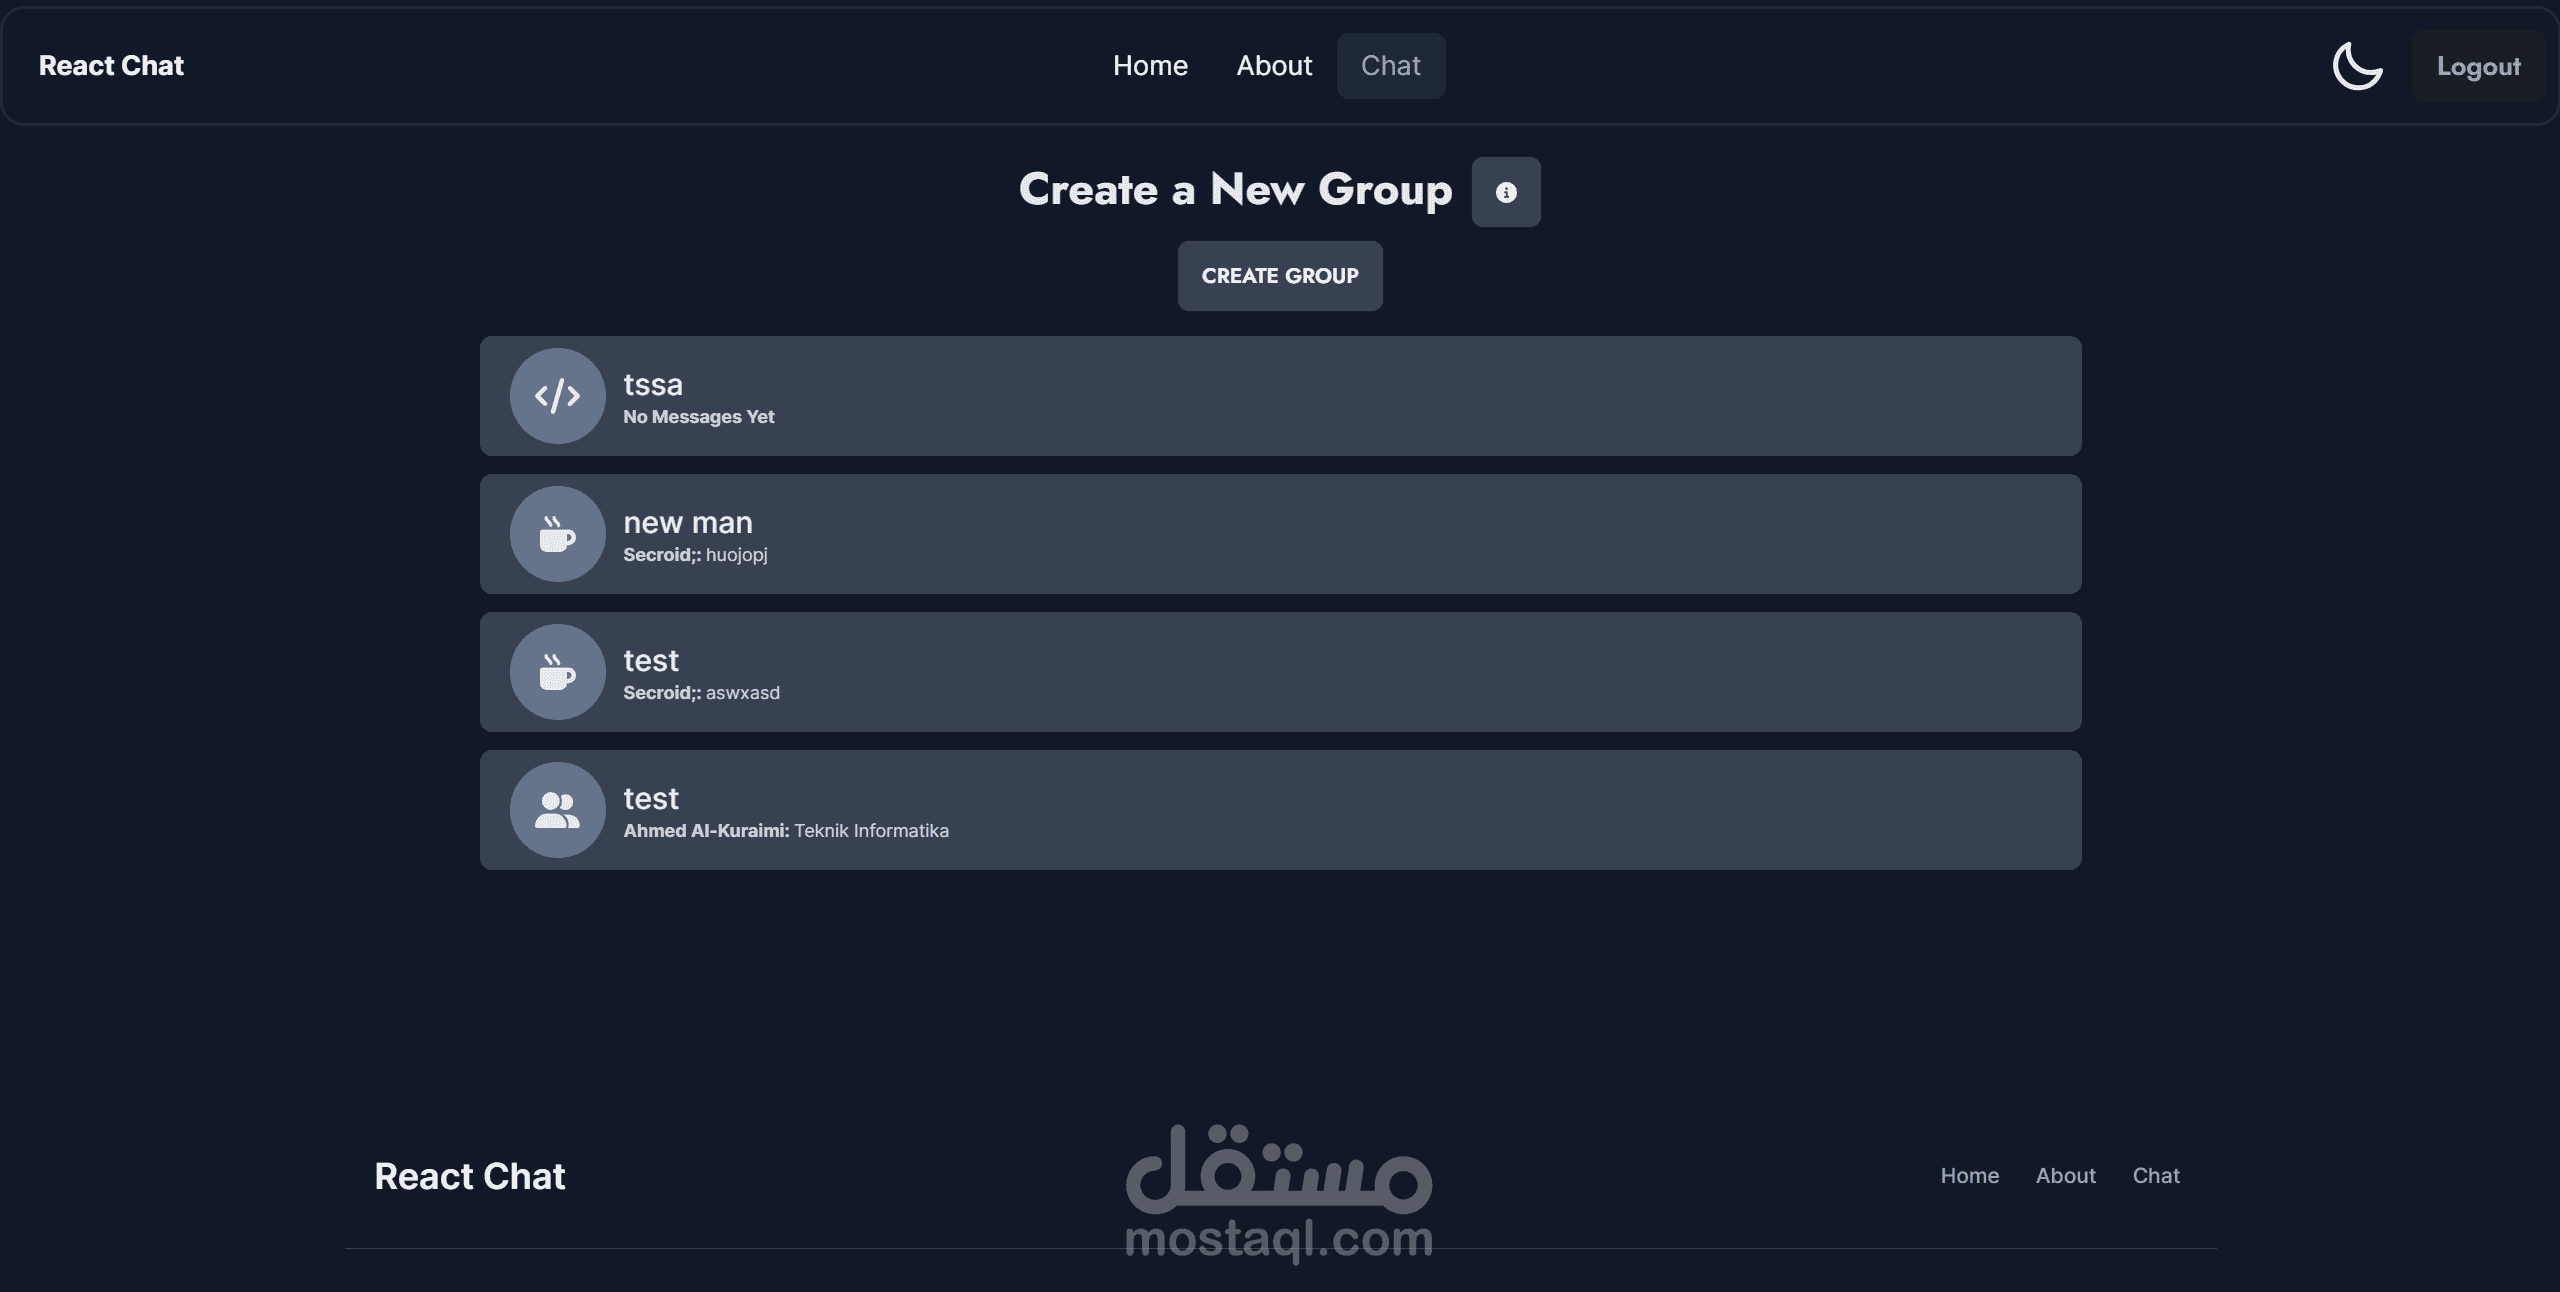
Task: Click the footer About link
Action: (2065, 1176)
